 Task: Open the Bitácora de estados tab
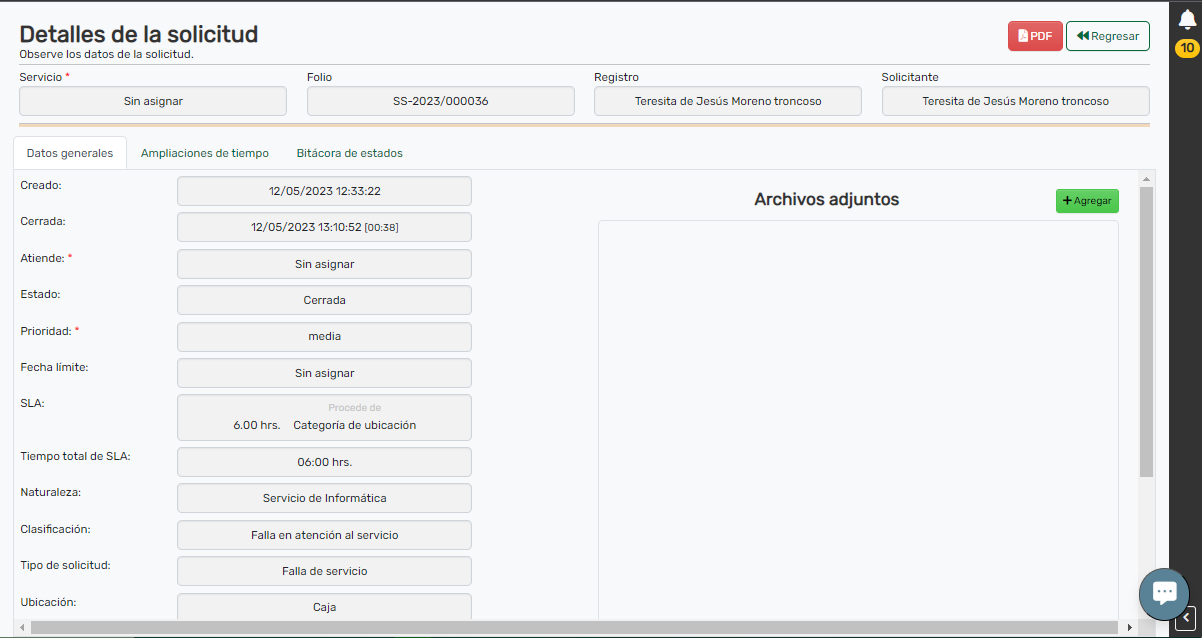tap(349, 153)
